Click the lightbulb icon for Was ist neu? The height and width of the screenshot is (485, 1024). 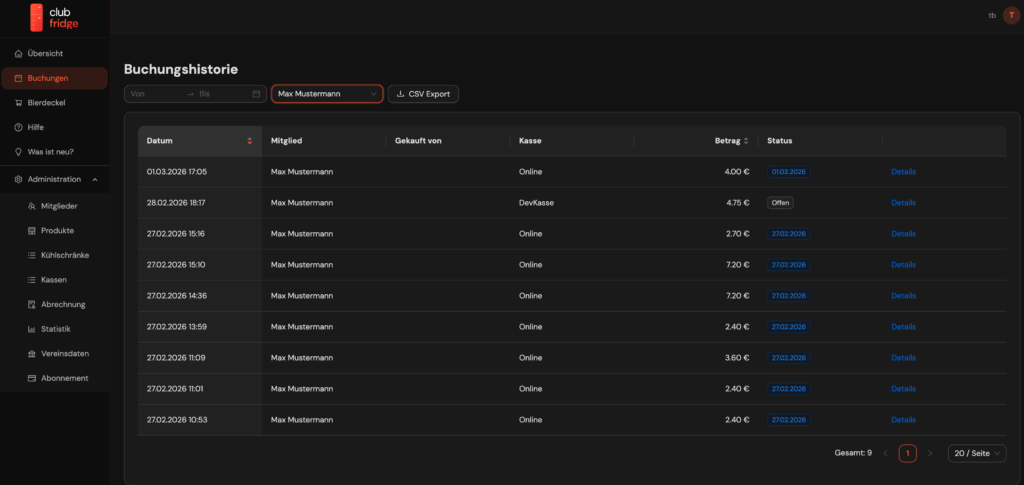tap(18, 152)
